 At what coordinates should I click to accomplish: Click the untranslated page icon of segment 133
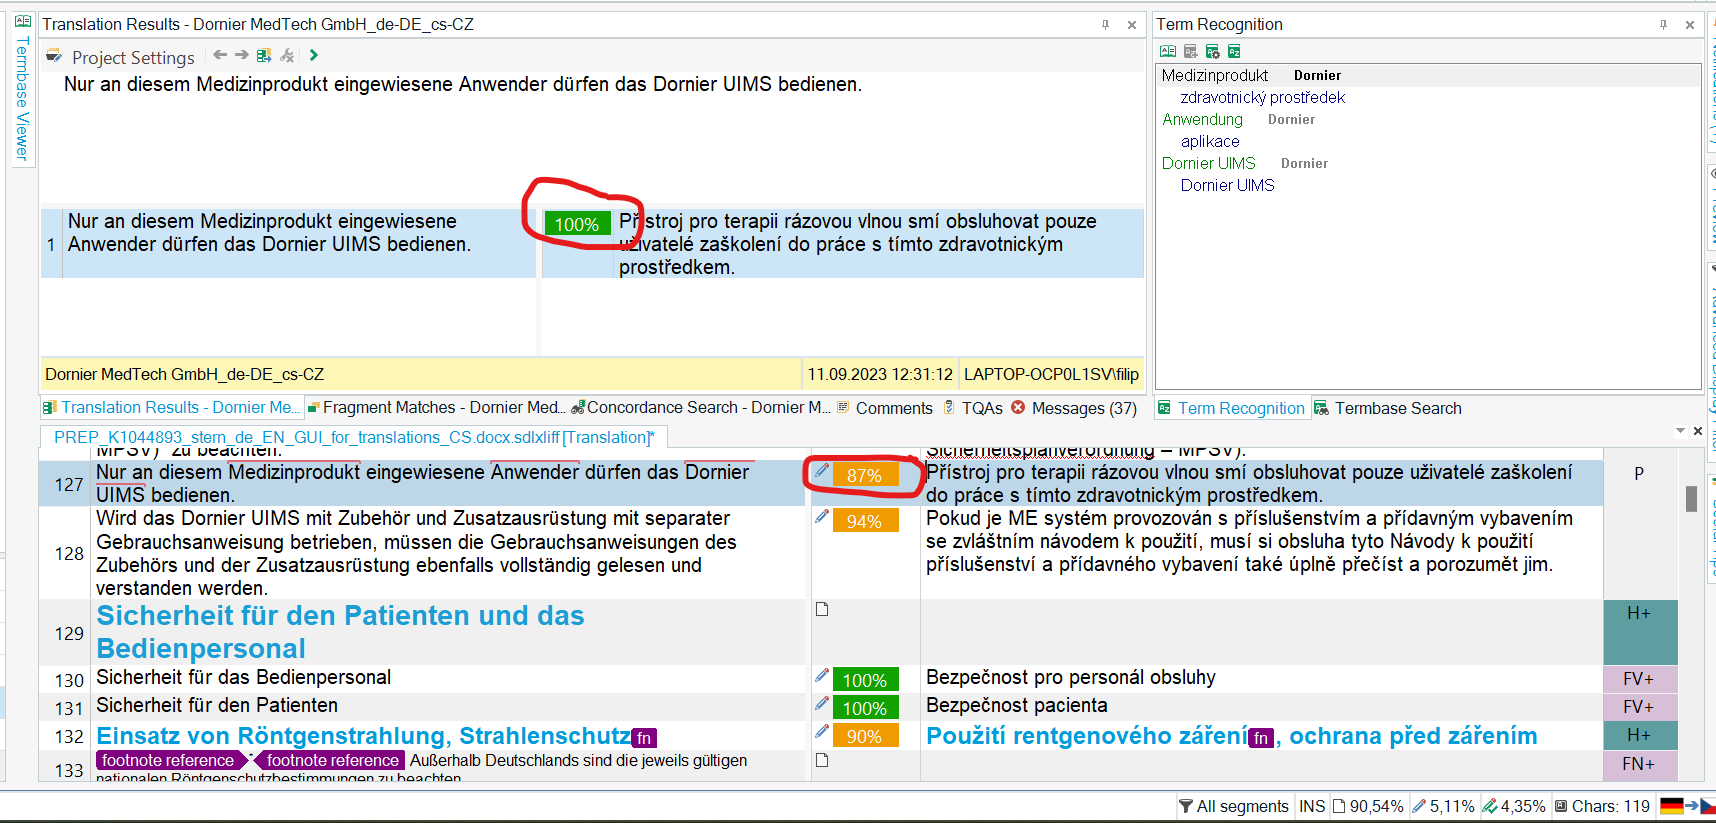pyautogui.click(x=822, y=760)
